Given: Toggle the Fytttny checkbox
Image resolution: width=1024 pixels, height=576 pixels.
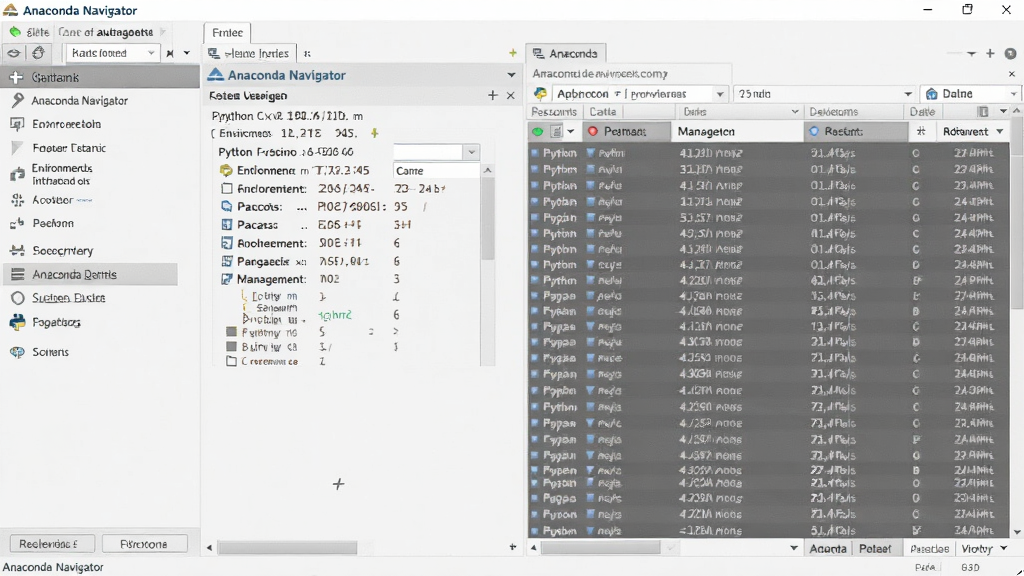Looking at the screenshot, I should coord(231,331).
